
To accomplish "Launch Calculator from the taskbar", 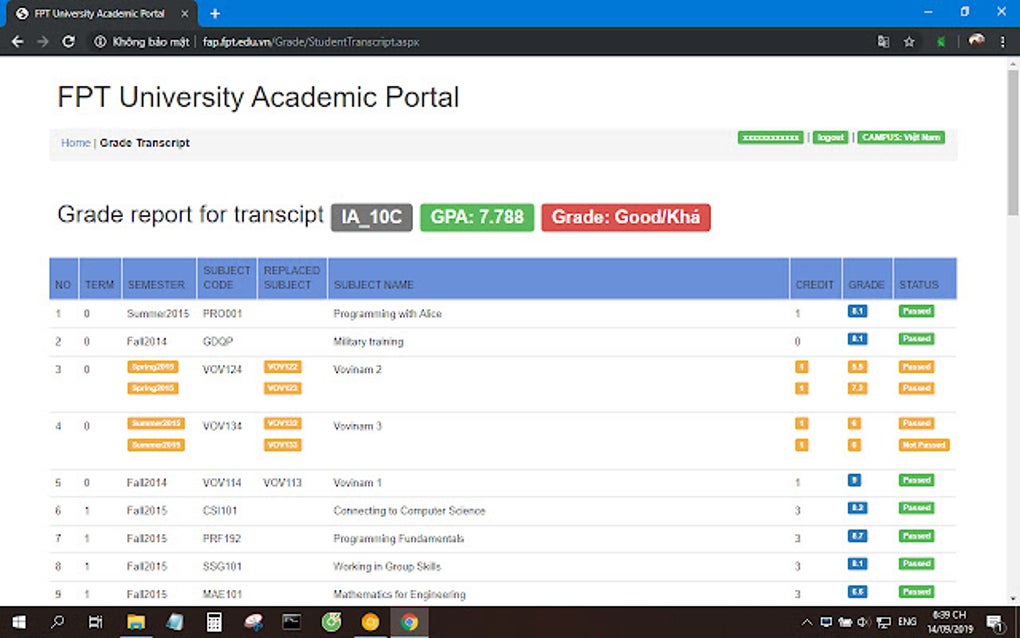I will click(213, 621).
